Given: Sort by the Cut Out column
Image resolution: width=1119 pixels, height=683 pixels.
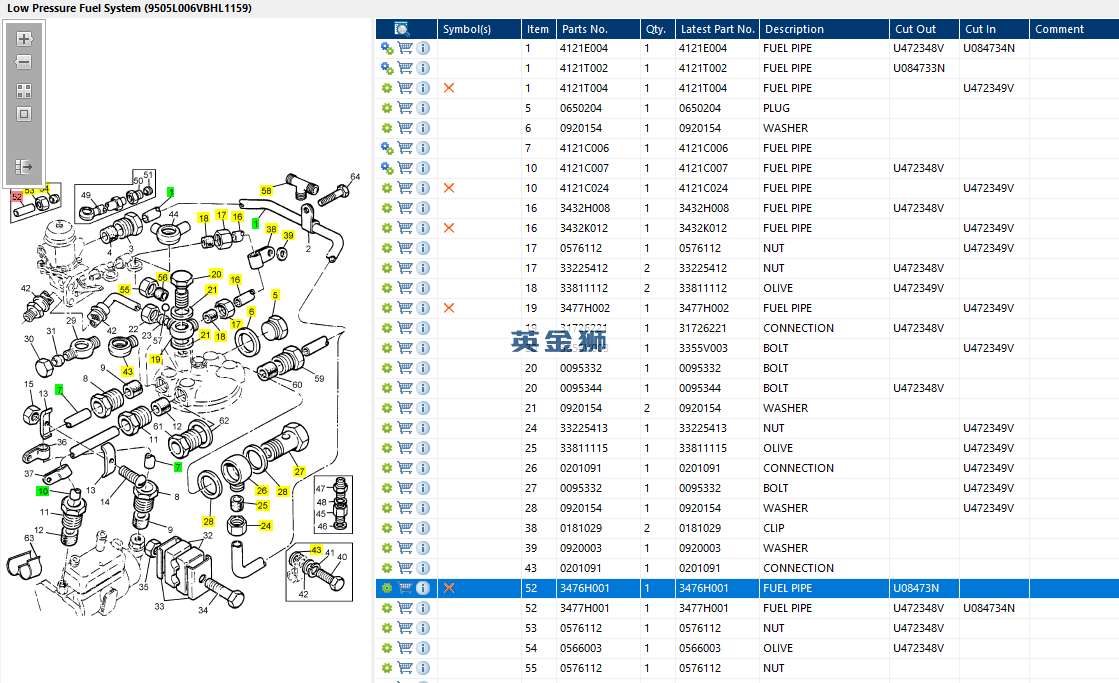Looking at the screenshot, I should coord(923,29).
